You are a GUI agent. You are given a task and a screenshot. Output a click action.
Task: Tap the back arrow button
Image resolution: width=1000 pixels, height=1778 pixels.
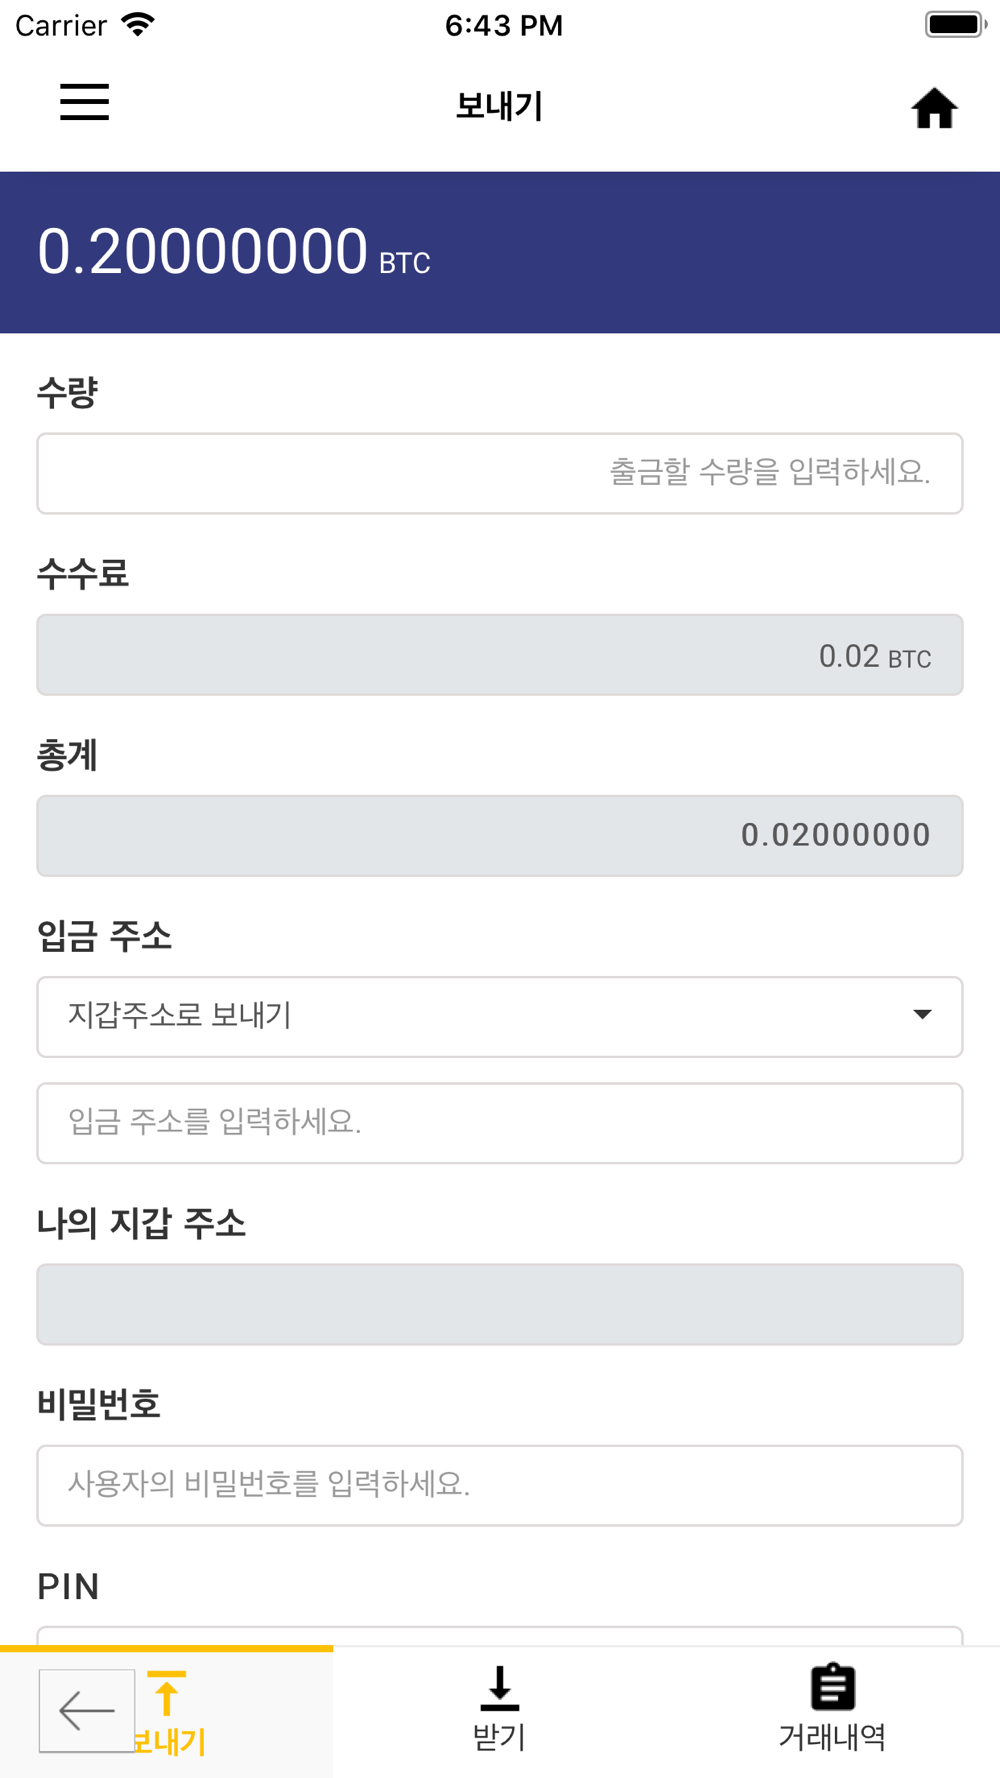point(87,1710)
